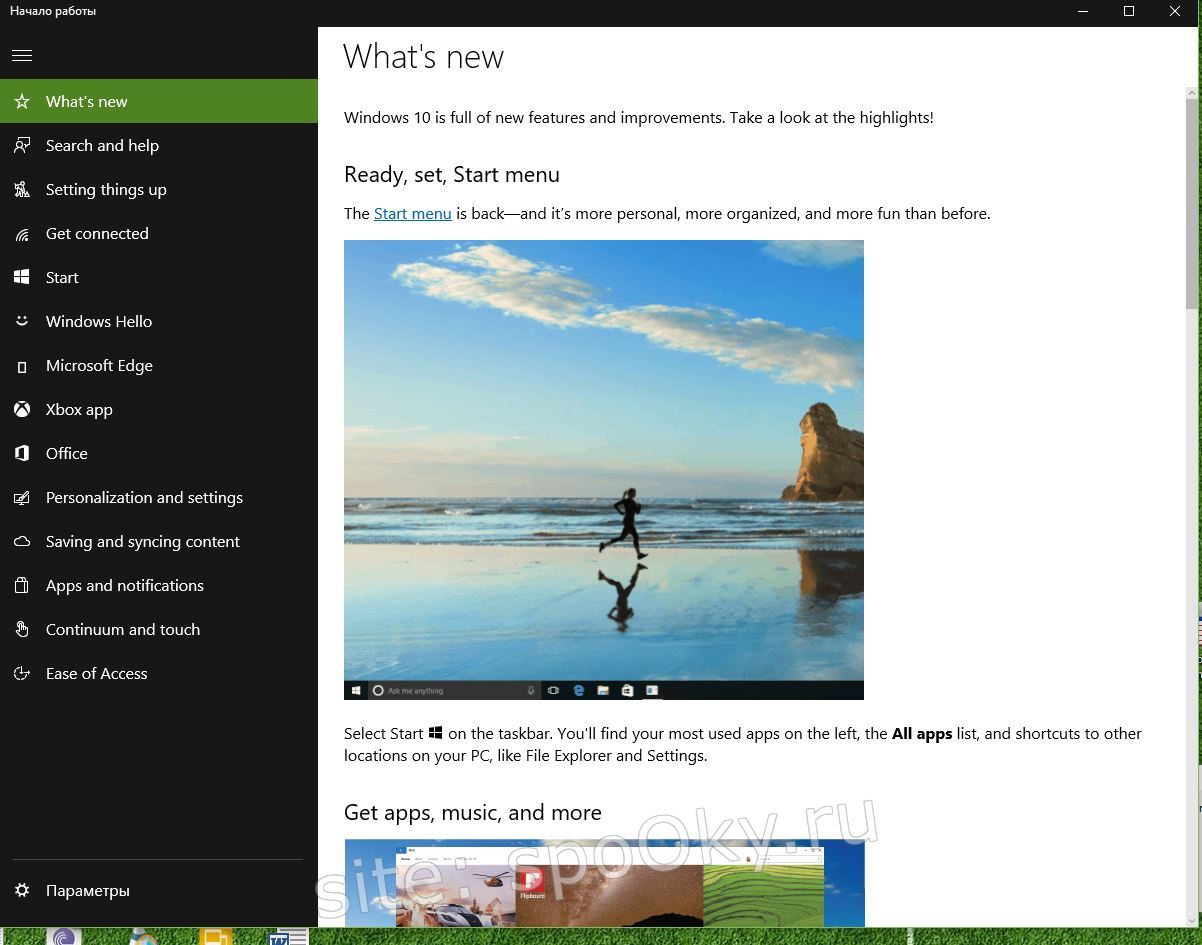Viewport: 1202px width, 945px height.
Task: Click the Начало работы window title
Action: 53,11
